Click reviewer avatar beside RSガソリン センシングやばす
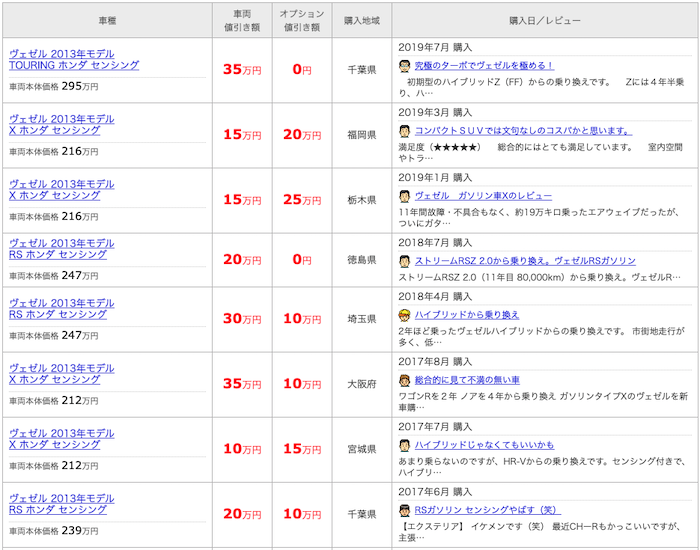 click(404, 510)
